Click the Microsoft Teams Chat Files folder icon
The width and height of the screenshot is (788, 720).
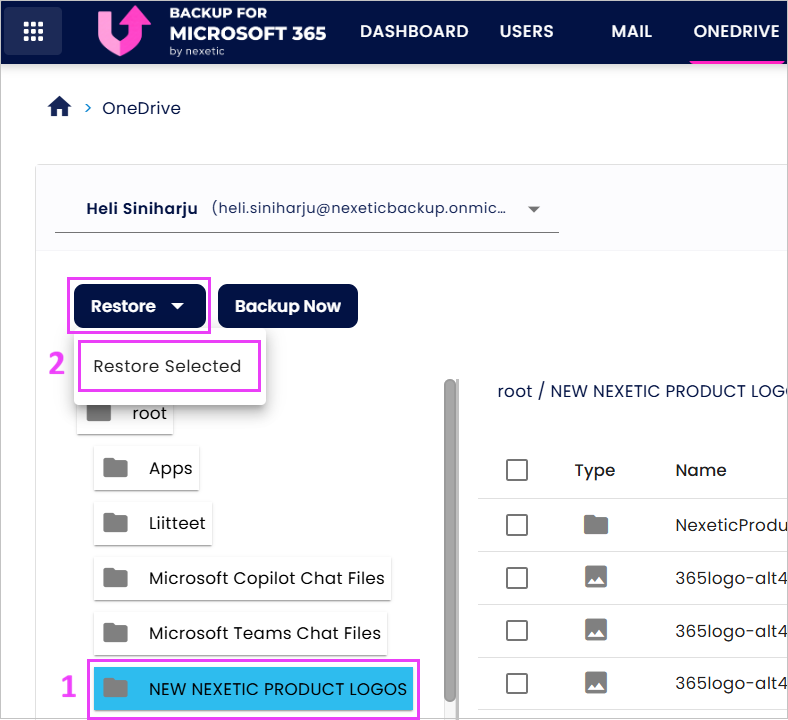point(115,633)
